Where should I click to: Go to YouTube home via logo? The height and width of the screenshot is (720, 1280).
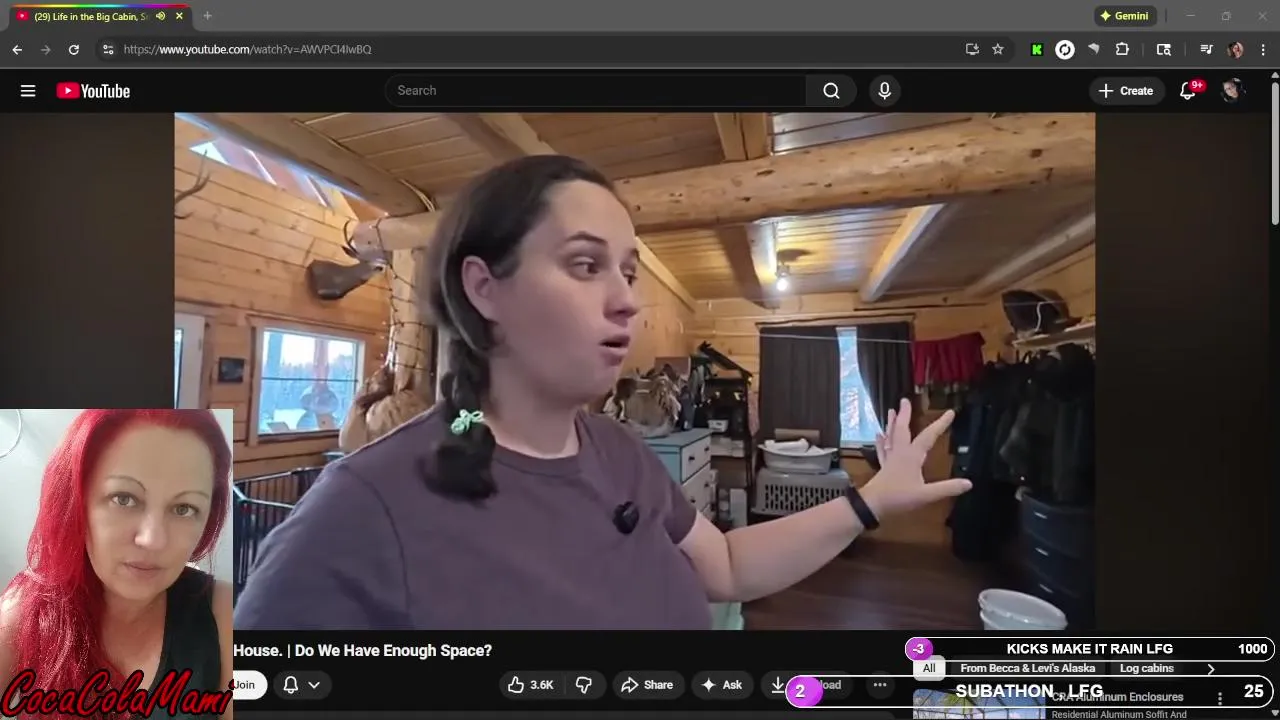coord(93,91)
